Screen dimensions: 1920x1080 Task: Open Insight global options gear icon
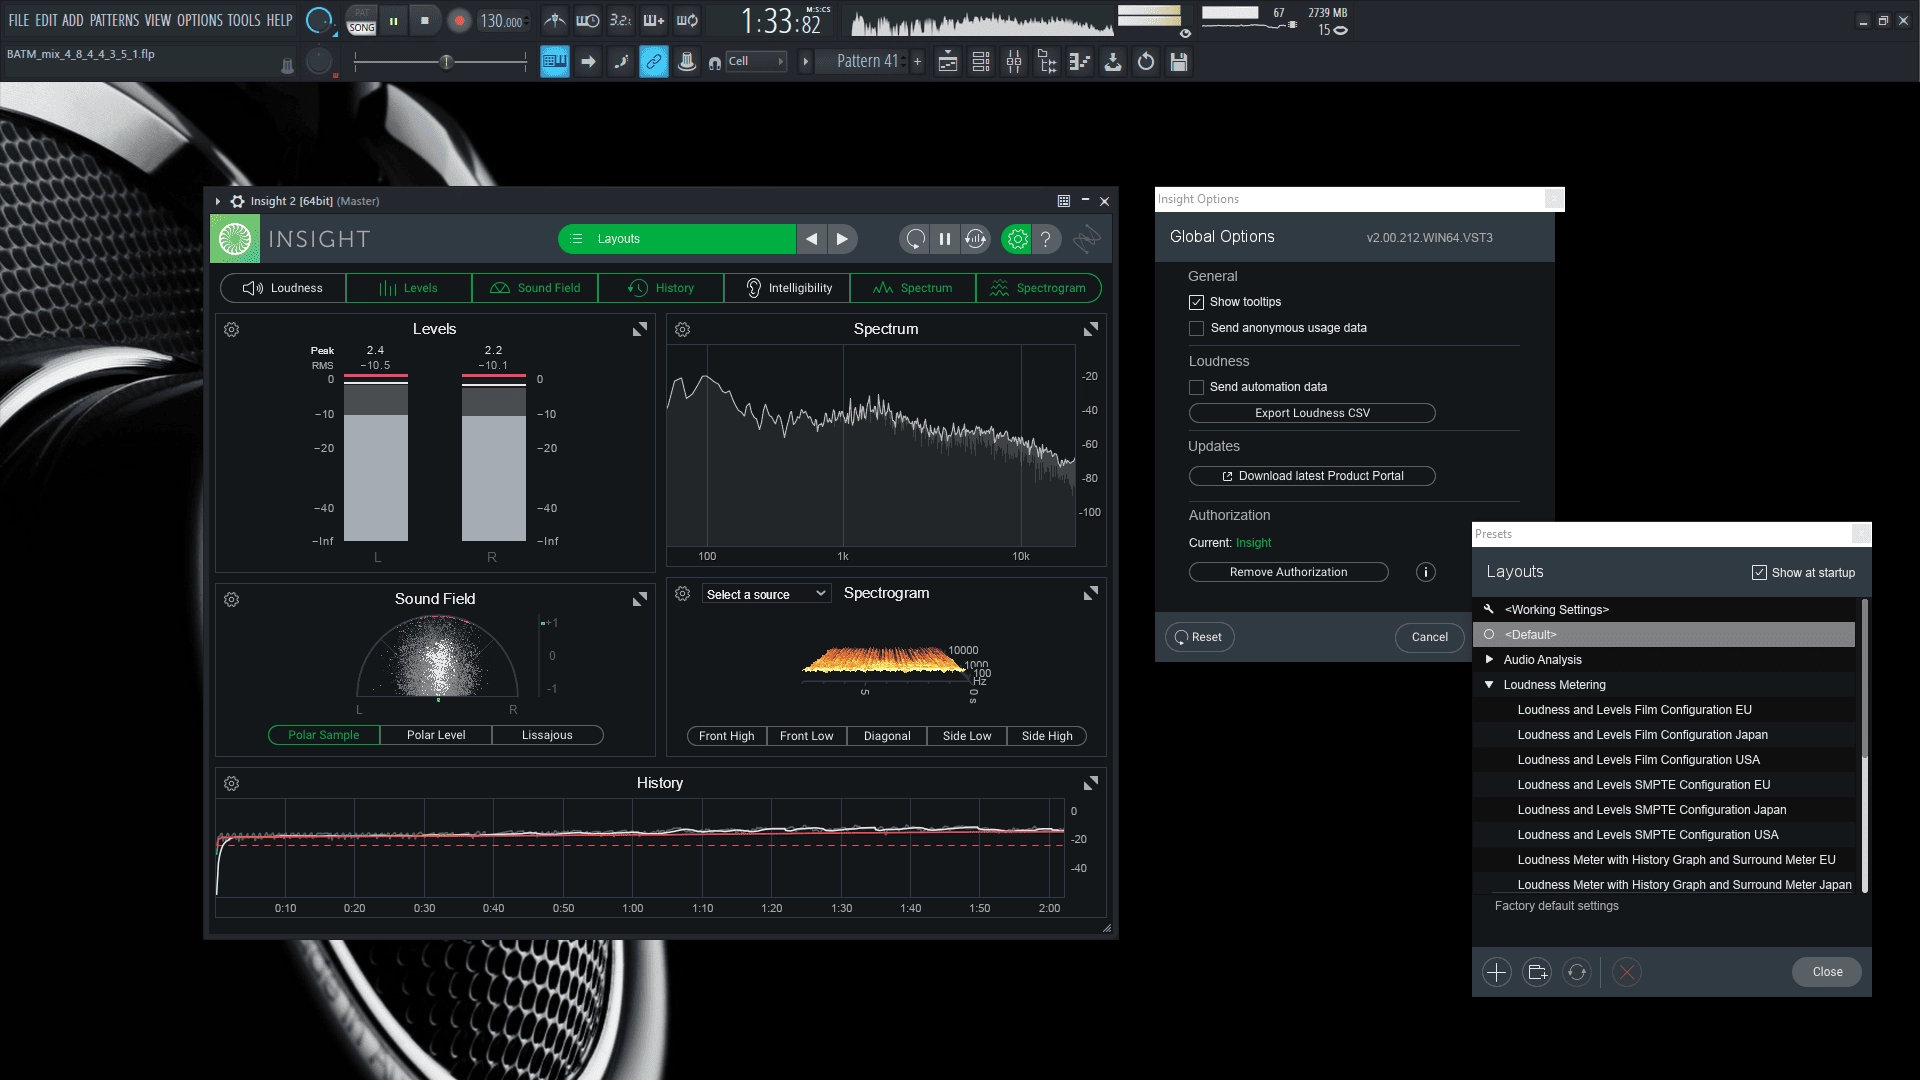pyautogui.click(x=1017, y=239)
